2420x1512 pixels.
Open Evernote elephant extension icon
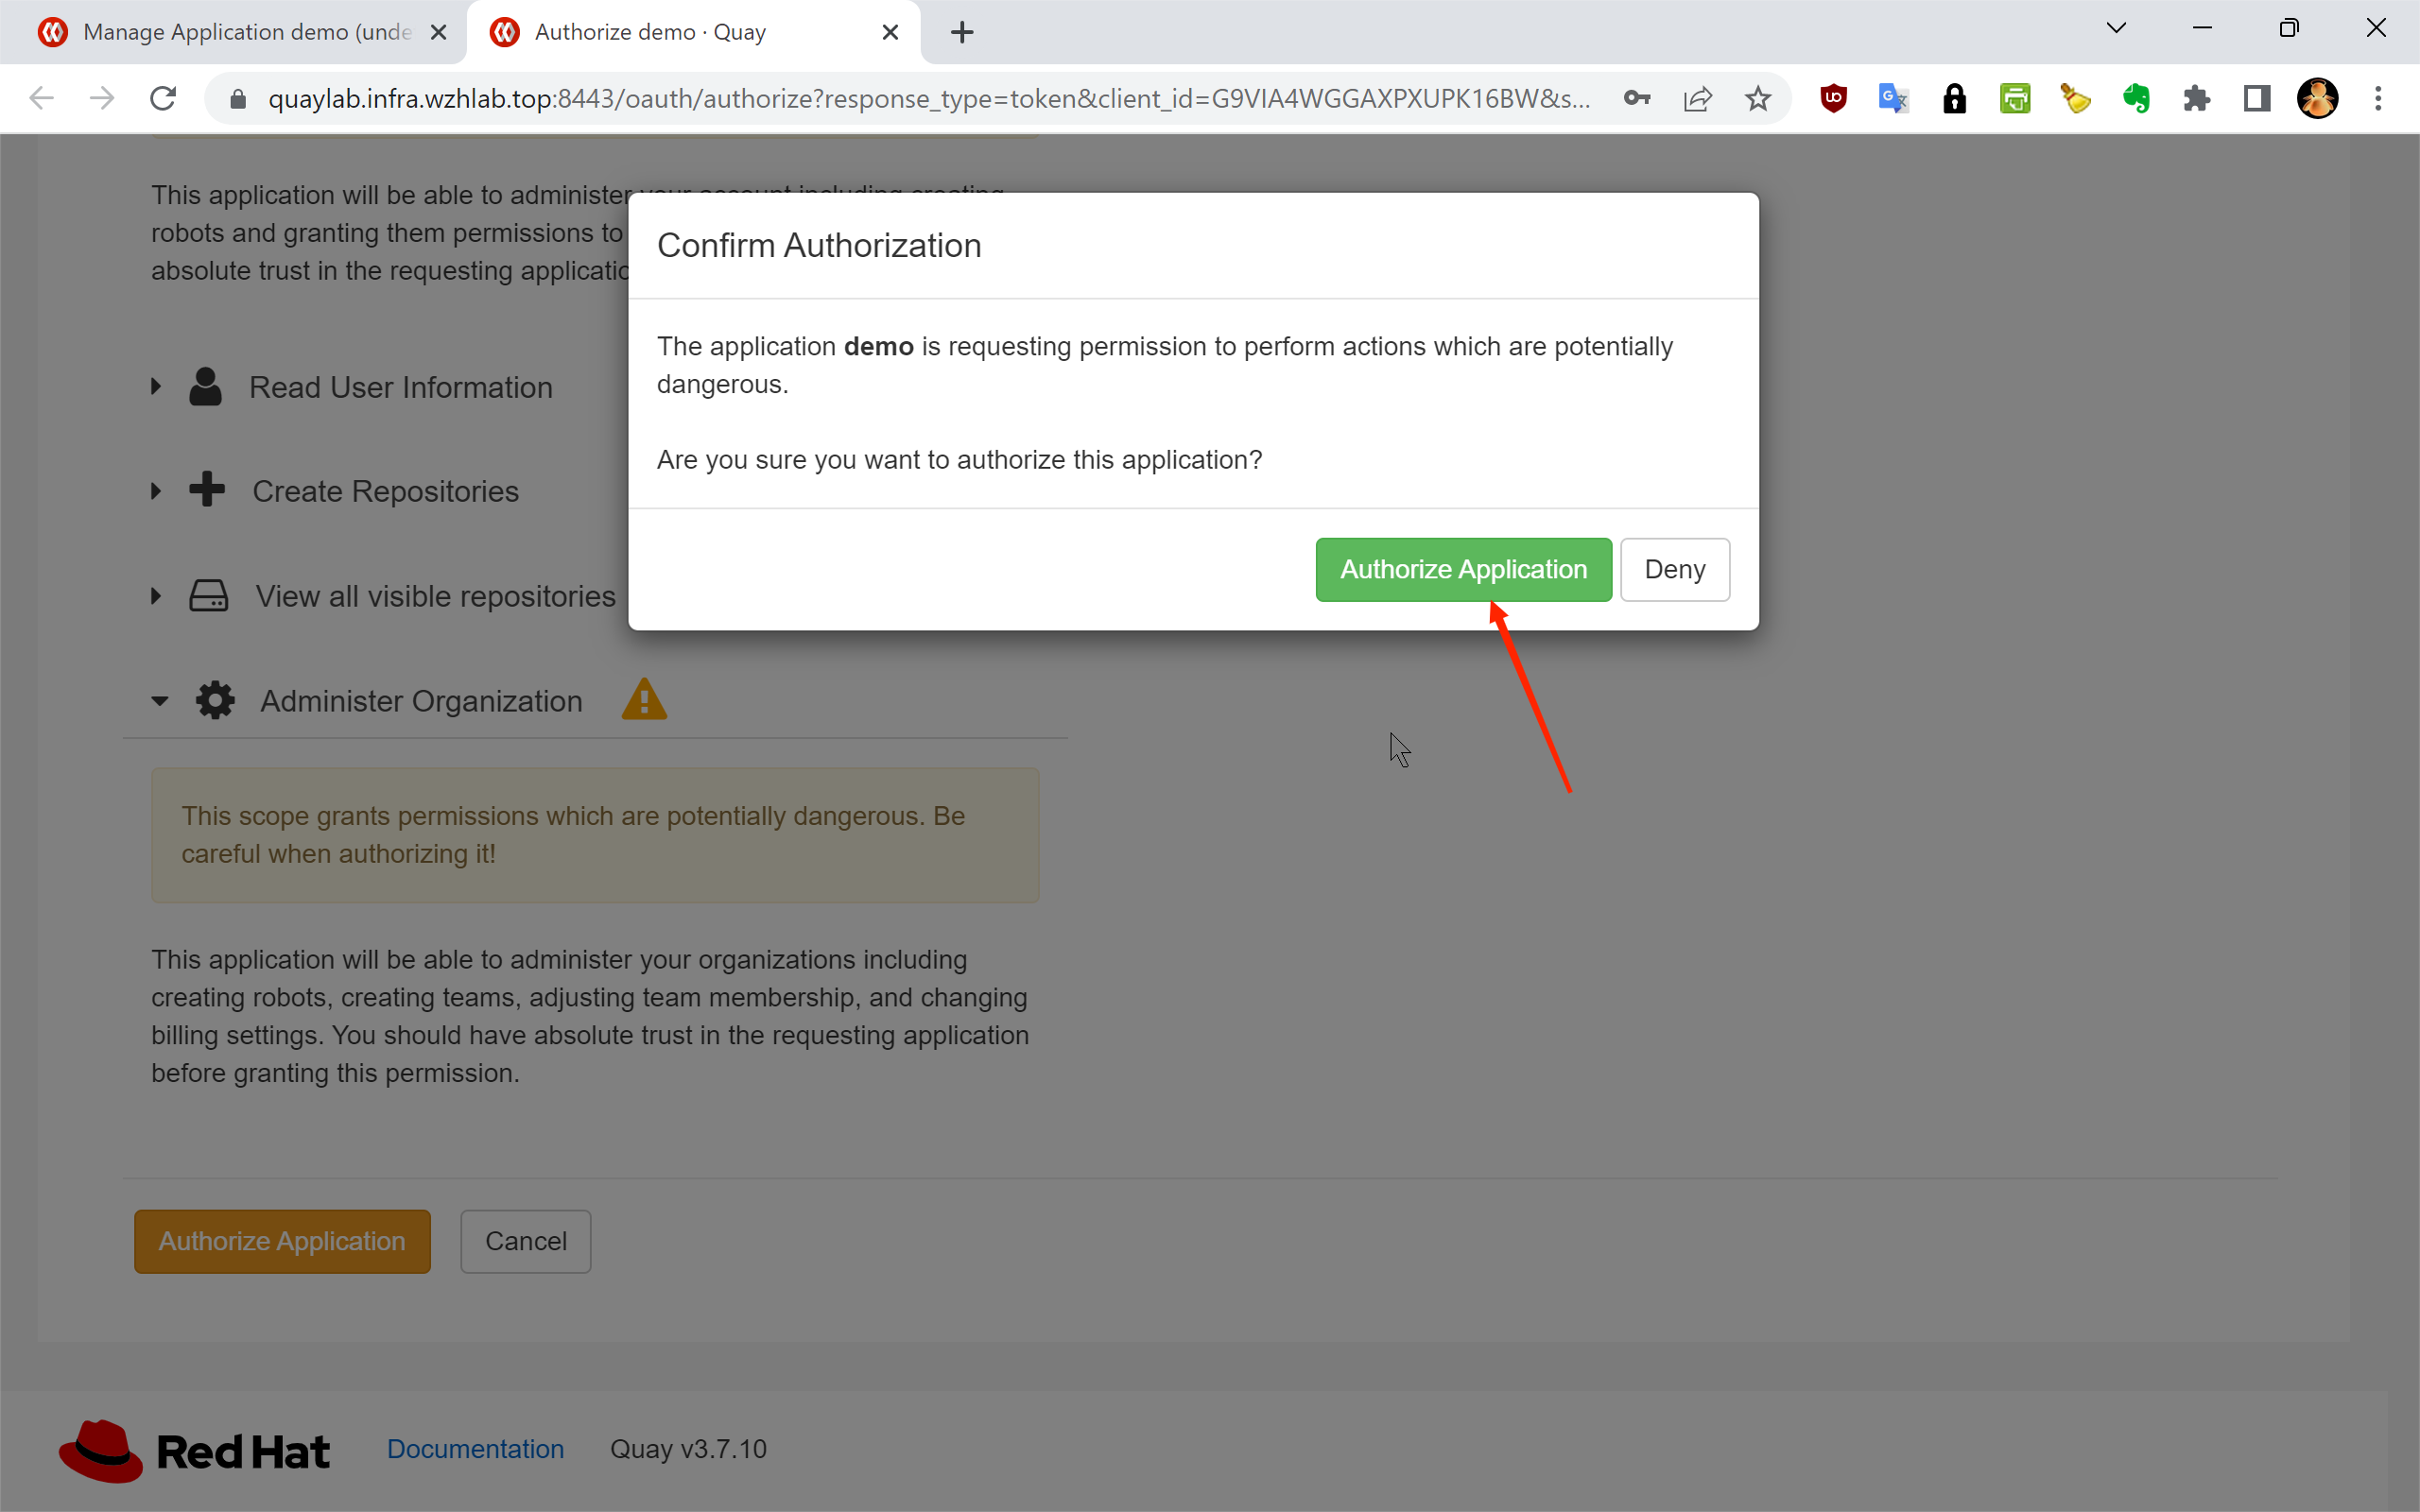(x=2135, y=98)
